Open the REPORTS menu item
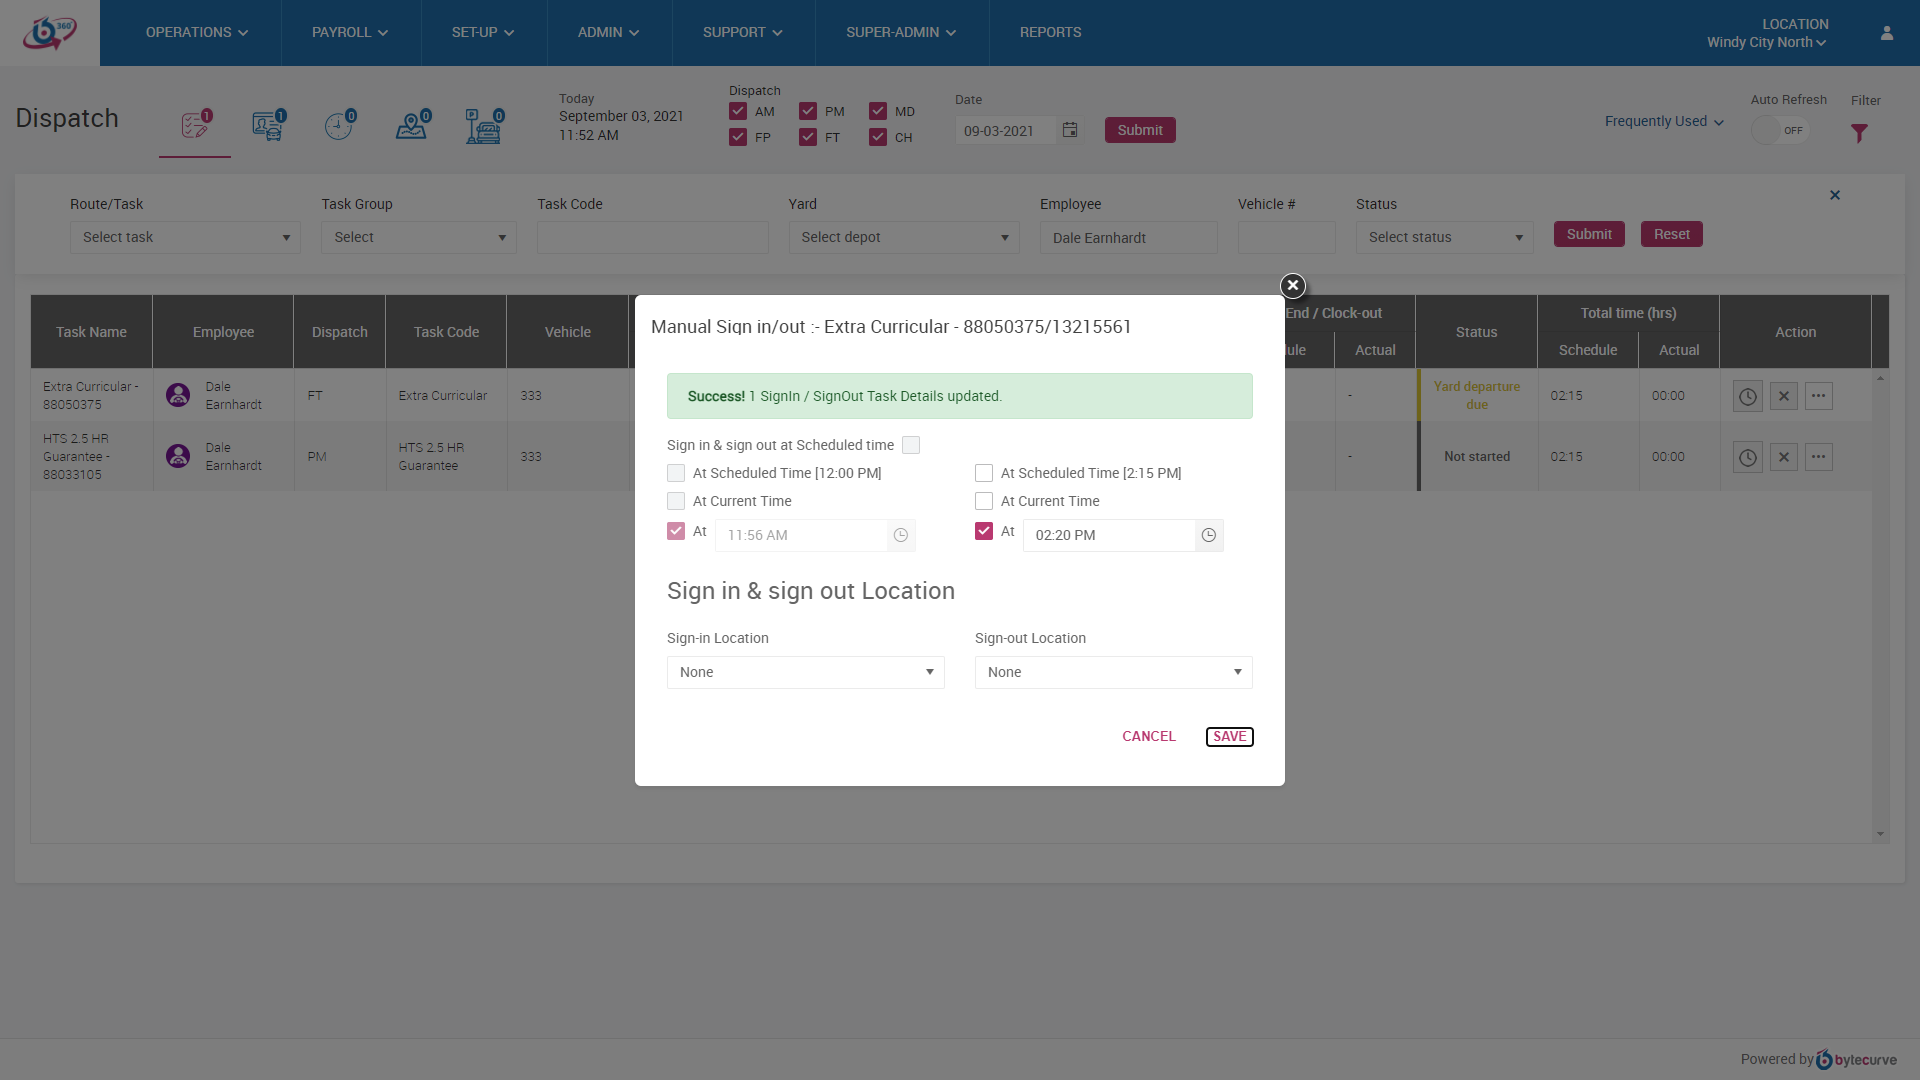Image resolution: width=1920 pixels, height=1080 pixels. click(x=1050, y=33)
